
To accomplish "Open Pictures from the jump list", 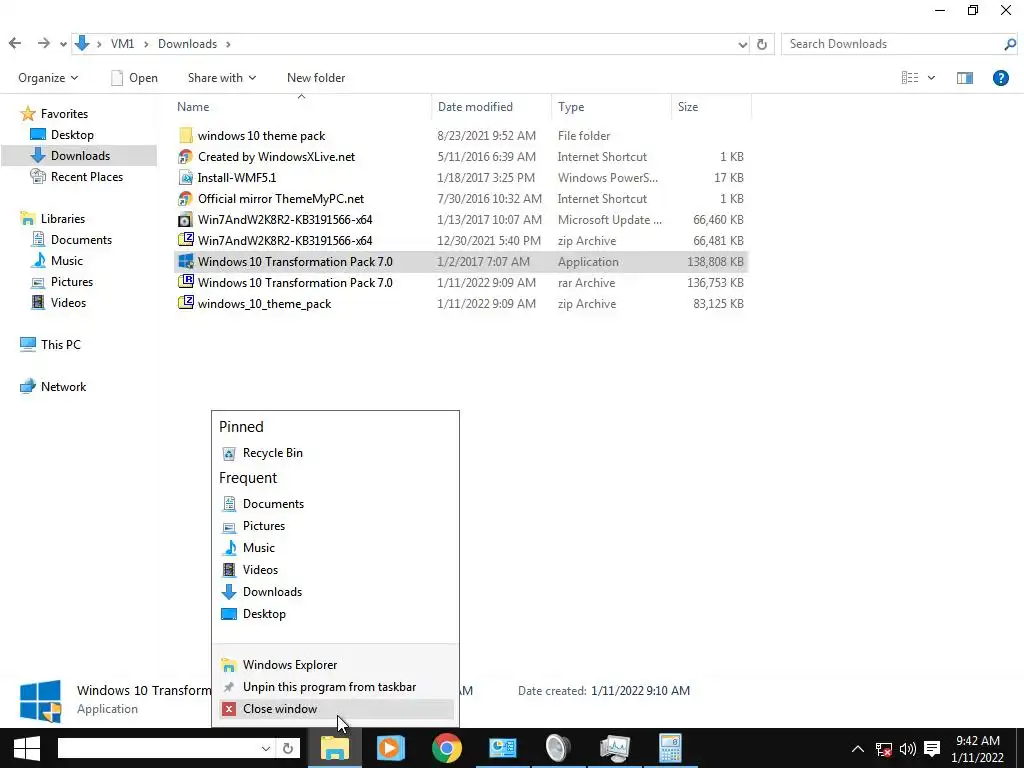I will (x=336, y=526).
